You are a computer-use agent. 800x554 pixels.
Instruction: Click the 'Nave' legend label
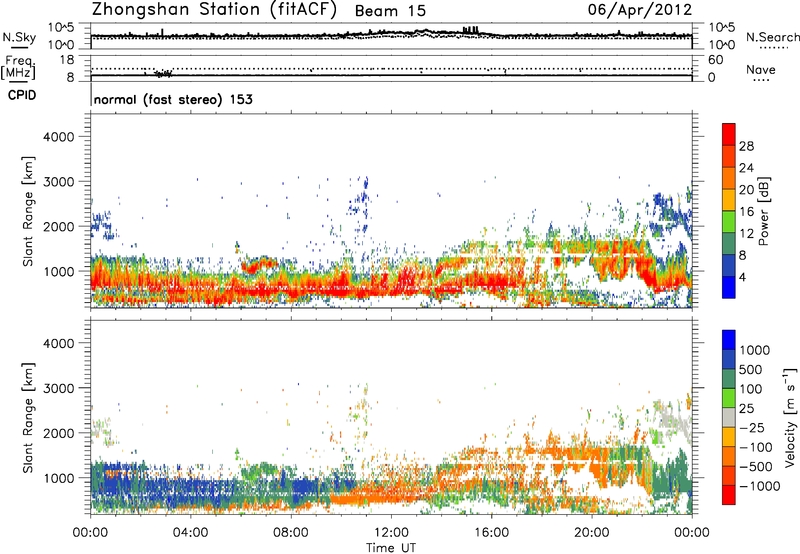click(761, 70)
